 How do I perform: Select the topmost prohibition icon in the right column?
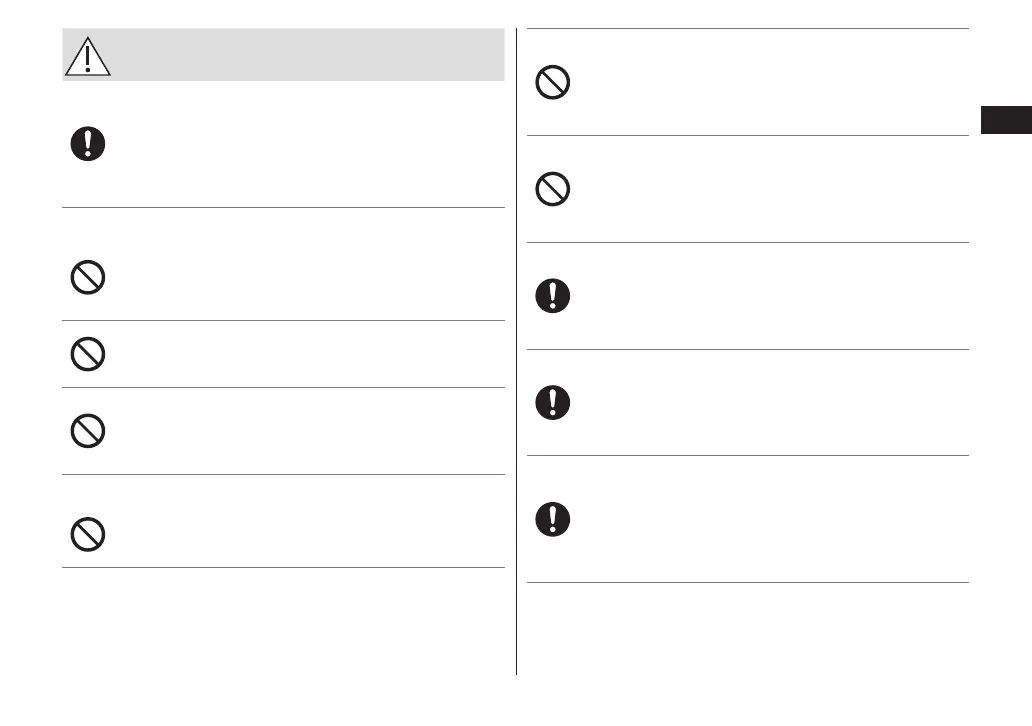553,81
